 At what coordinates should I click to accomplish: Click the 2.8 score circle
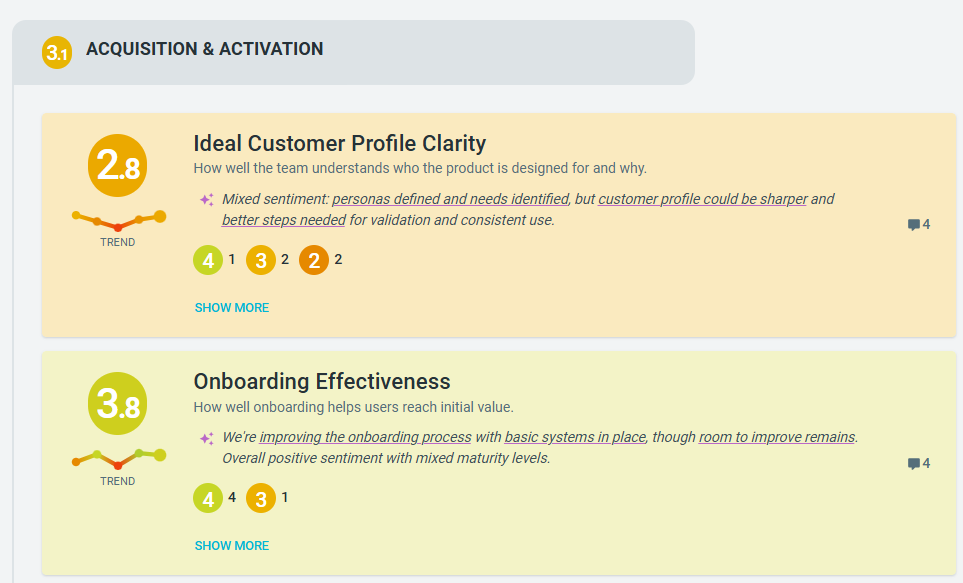pos(118,163)
